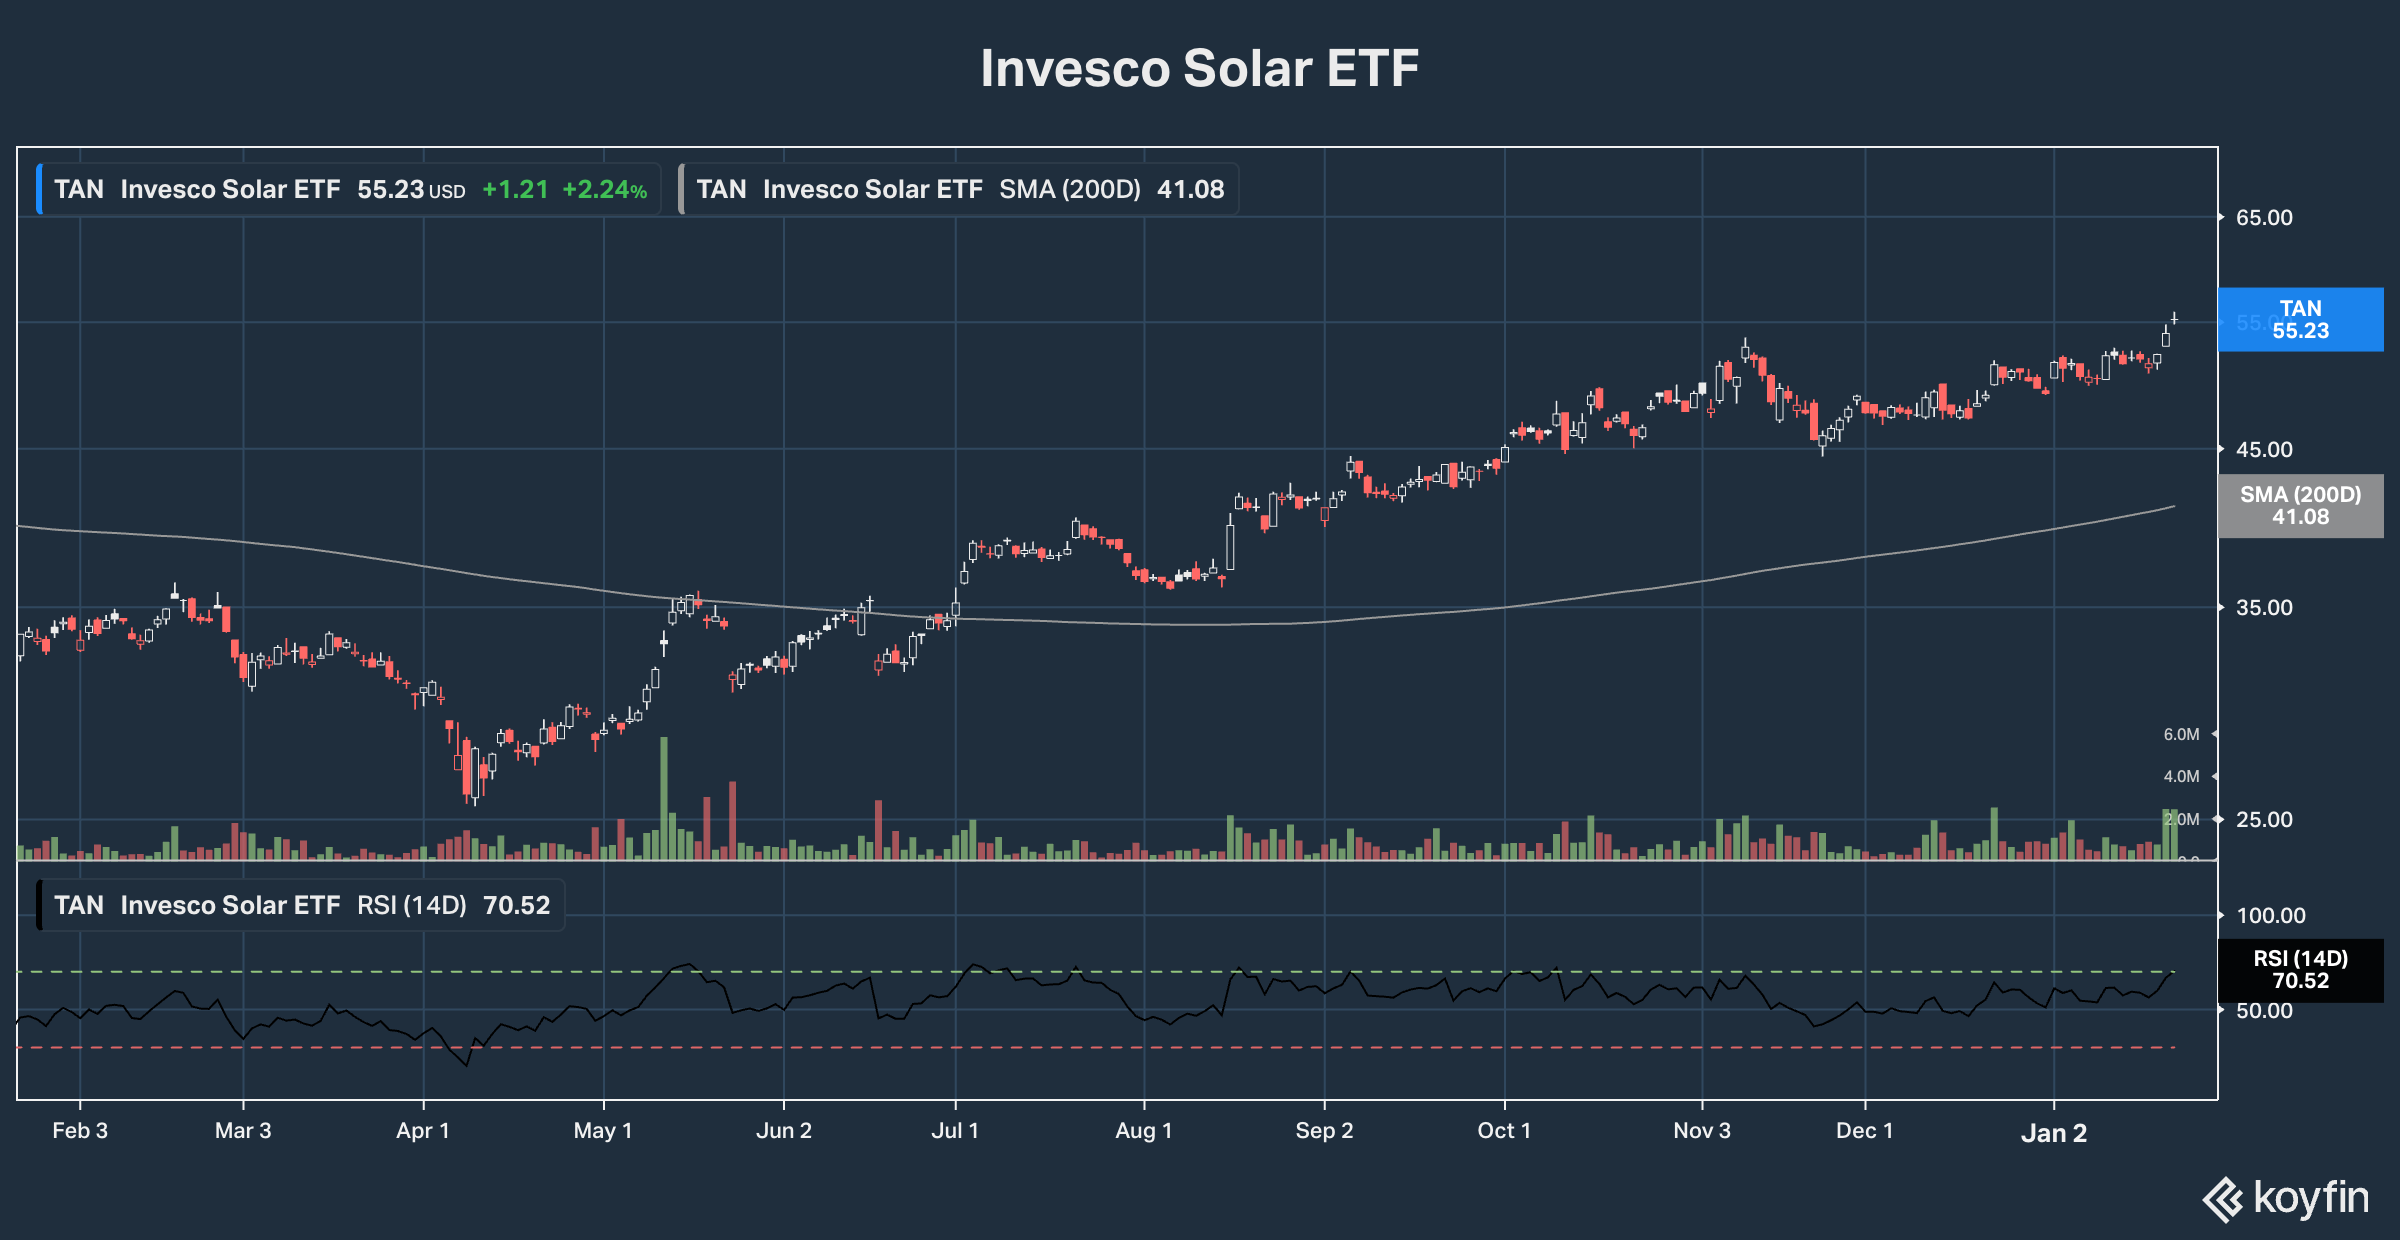Image resolution: width=2400 pixels, height=1240 pixels.
Task: Click the Oct 1 date marker
Action: point(1504,1131)
